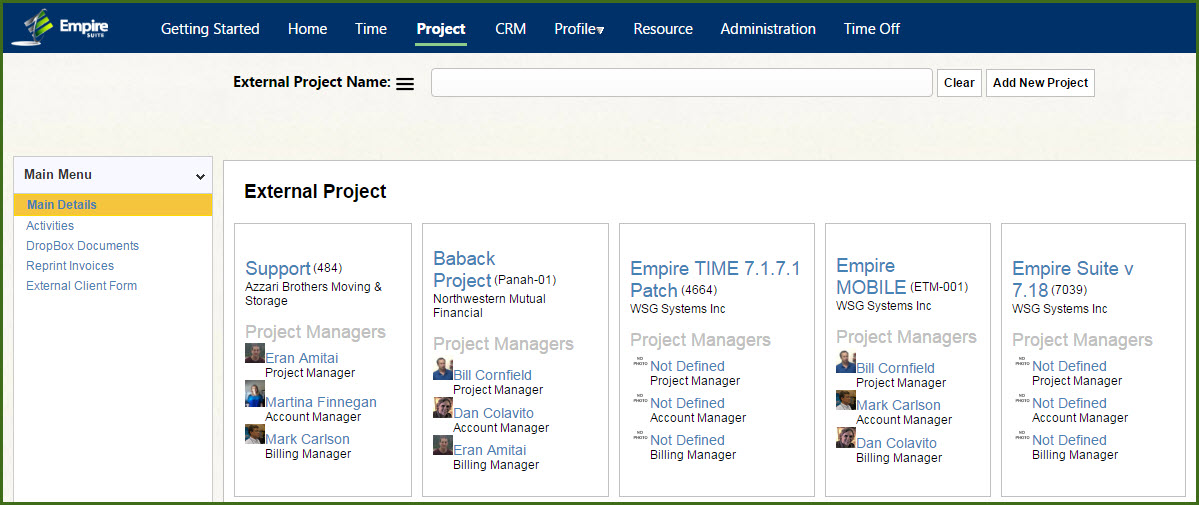Select Main Details in the sidebar

(113, 205)
